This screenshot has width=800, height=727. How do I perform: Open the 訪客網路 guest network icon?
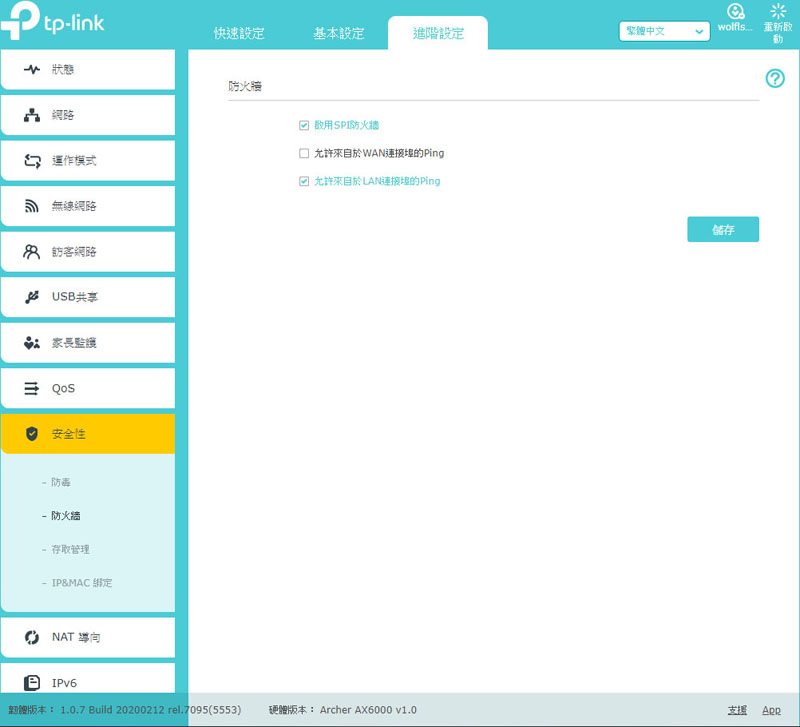point(32,252)
